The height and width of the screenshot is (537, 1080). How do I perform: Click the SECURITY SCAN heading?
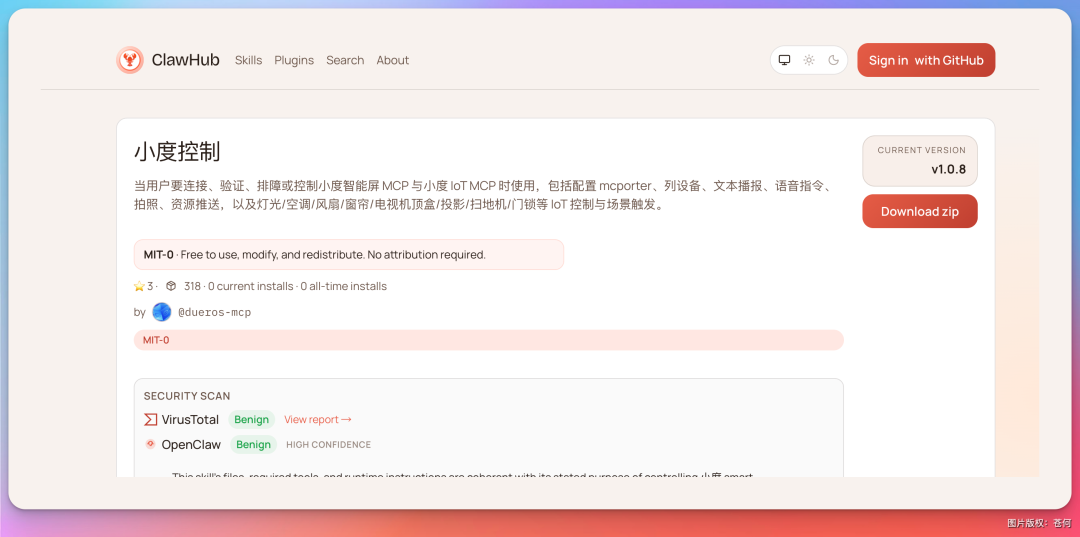[x=187, y=396]
